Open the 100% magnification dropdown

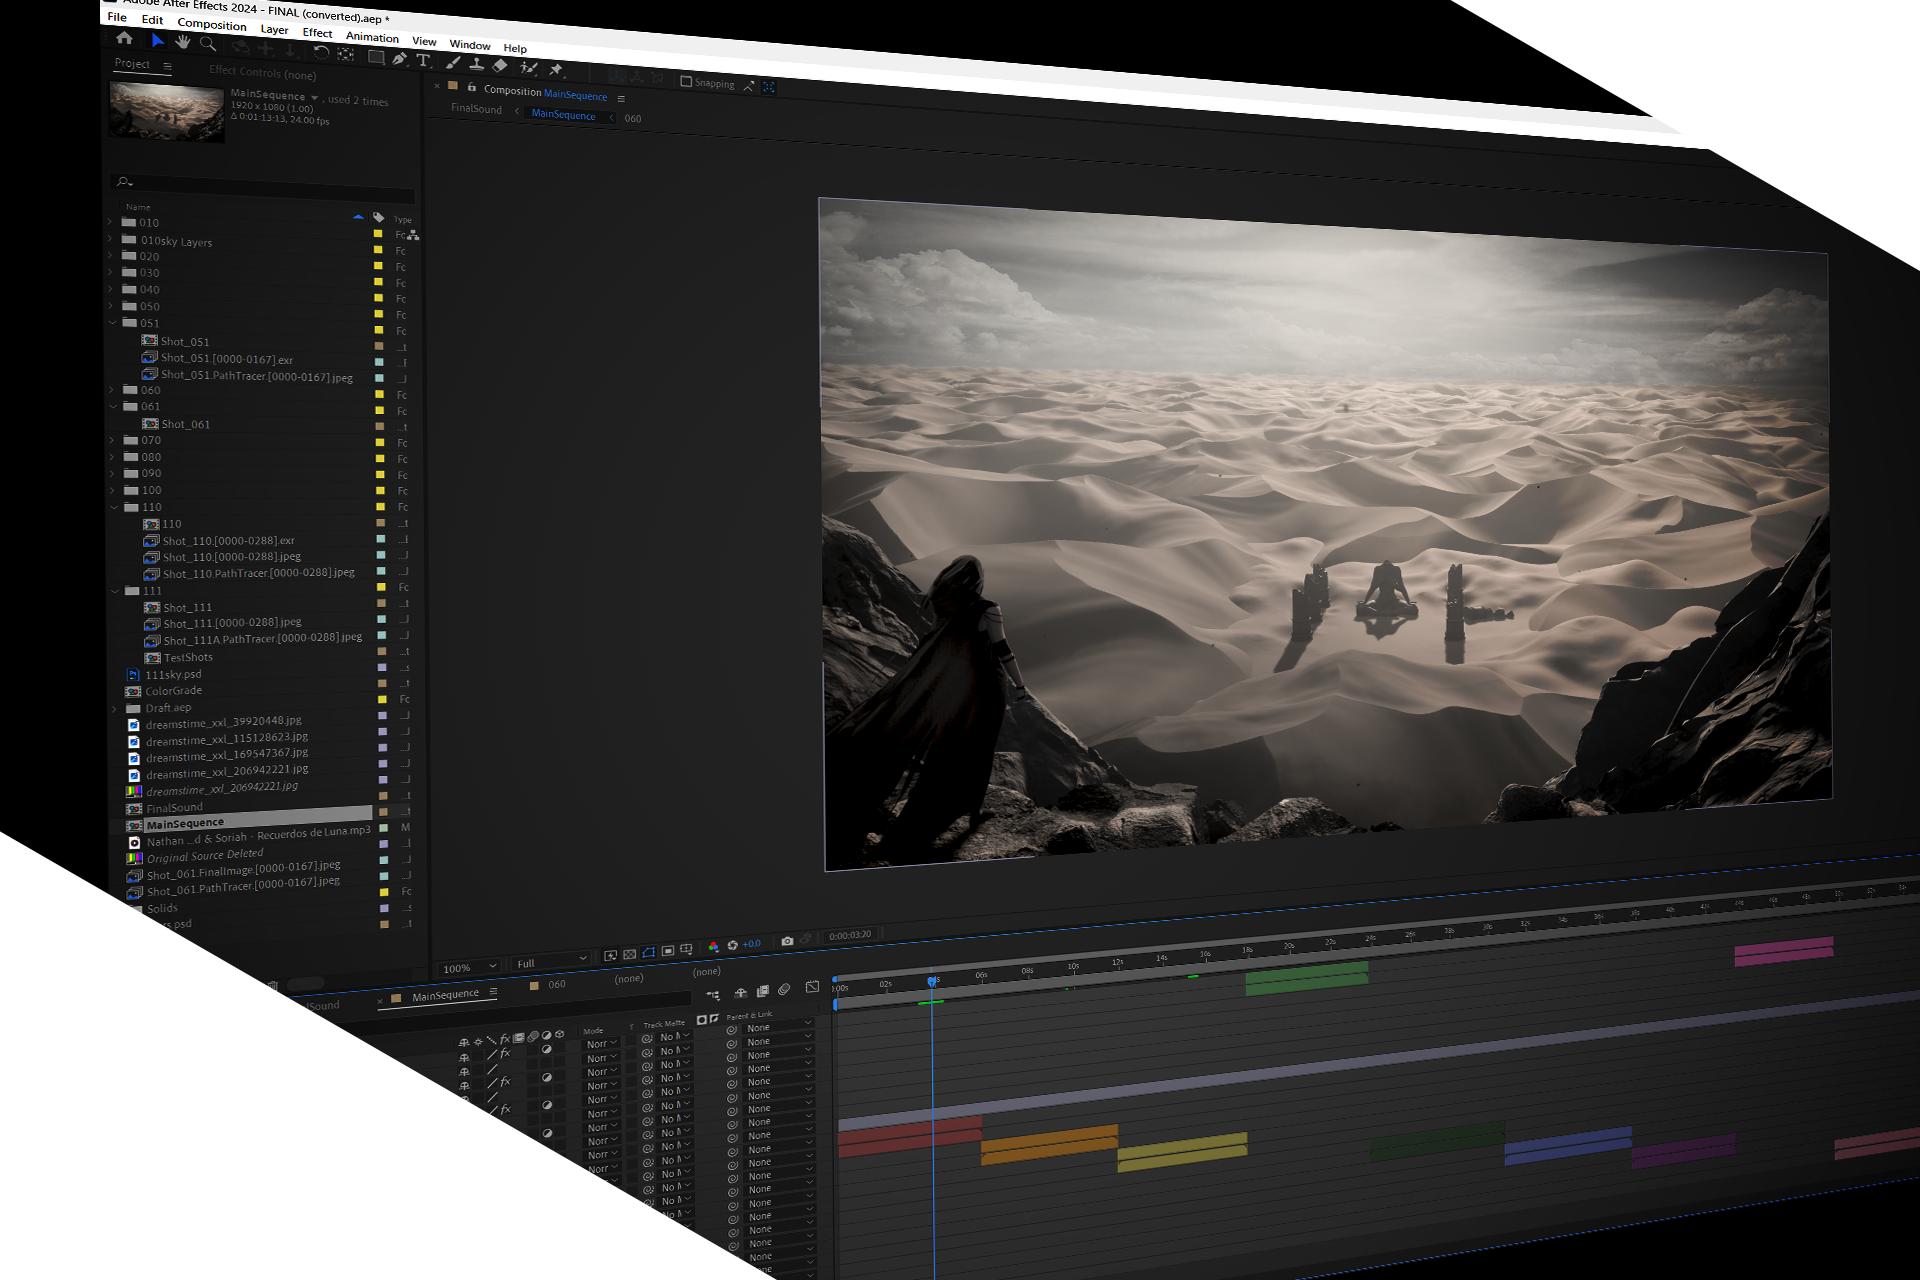pyautogui.click(x=468, y=967)
